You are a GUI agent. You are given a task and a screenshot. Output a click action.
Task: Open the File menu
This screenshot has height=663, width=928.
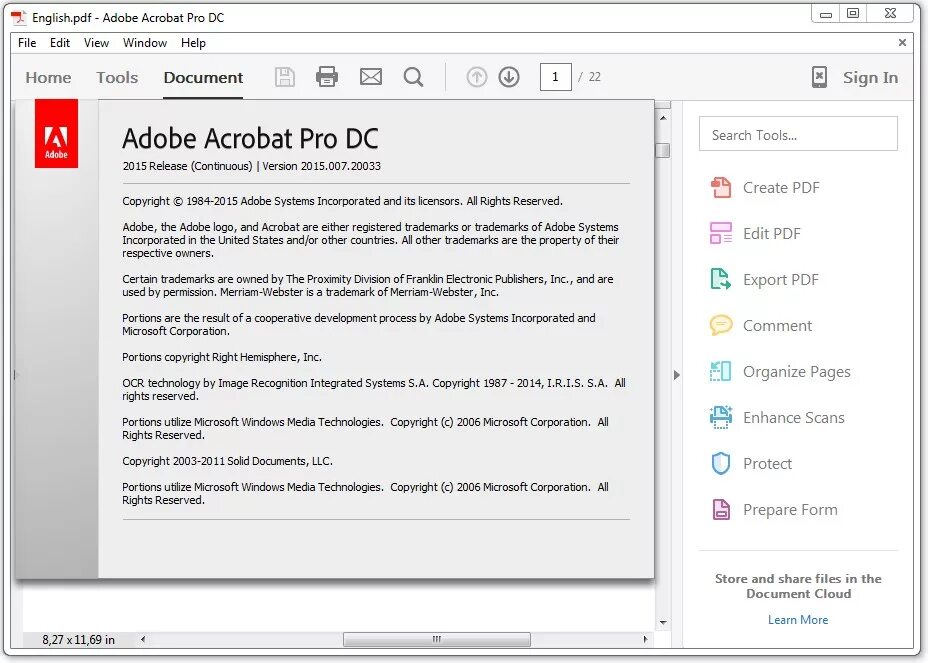27,43
